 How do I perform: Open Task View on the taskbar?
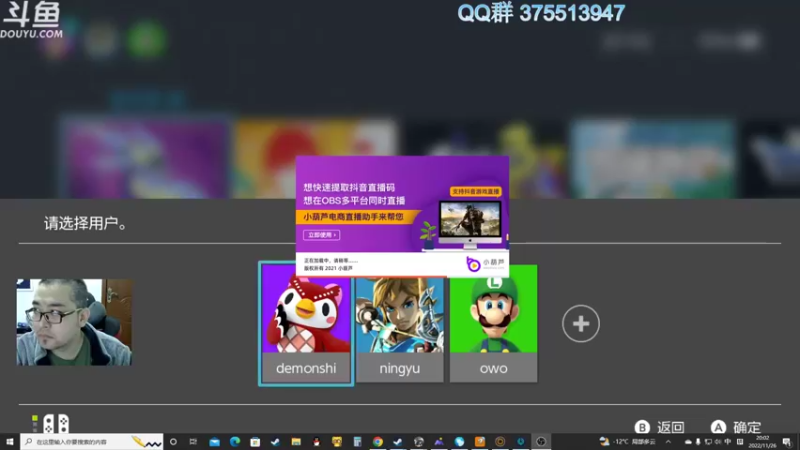[193, 442]
